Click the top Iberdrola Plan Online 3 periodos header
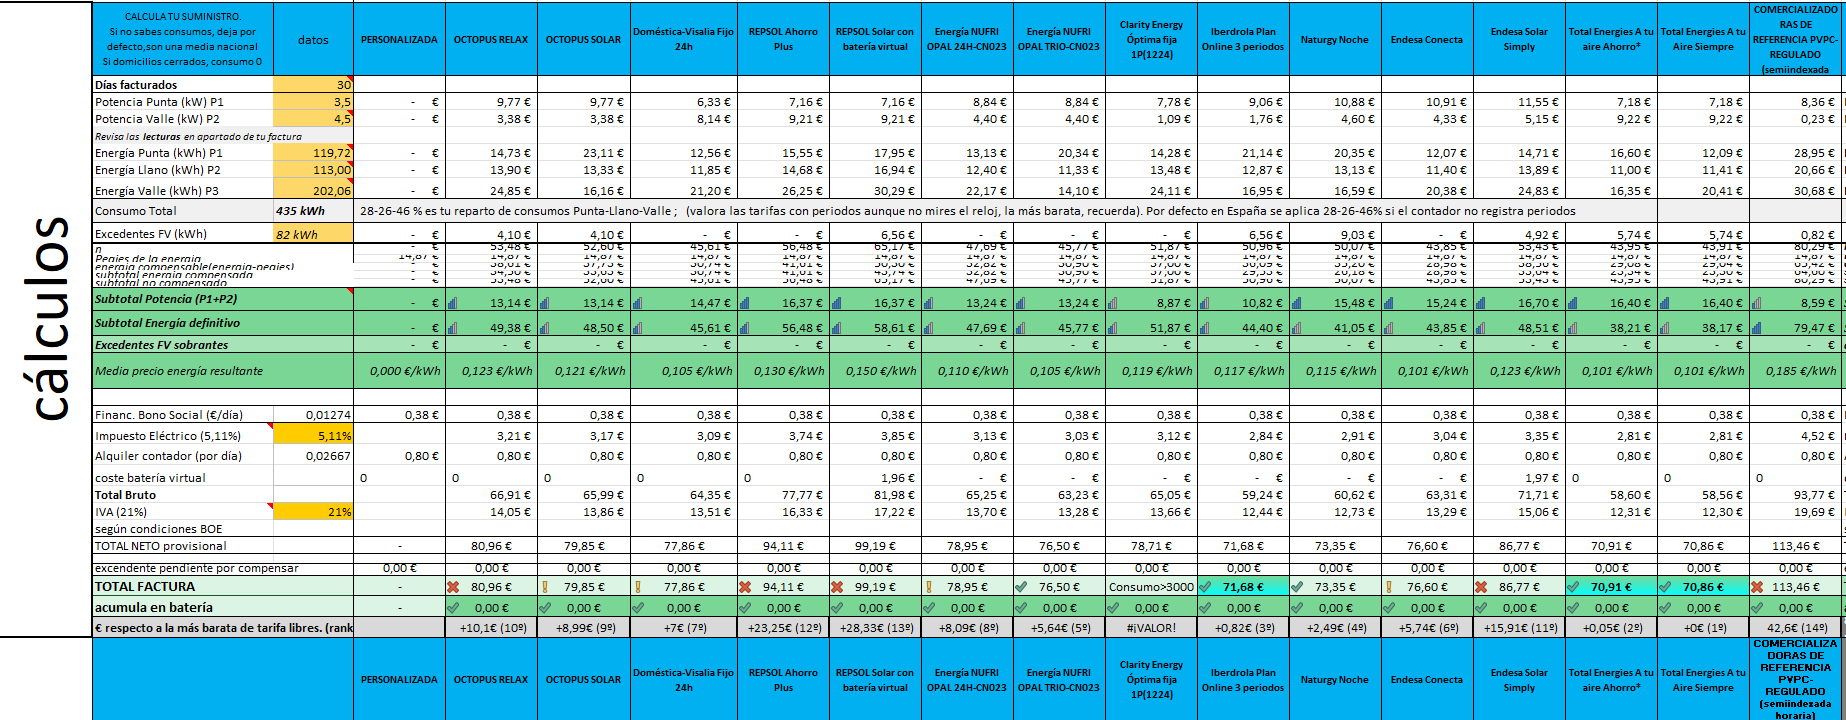This screenshot has width=1846, height=720. pos(1243,40)
